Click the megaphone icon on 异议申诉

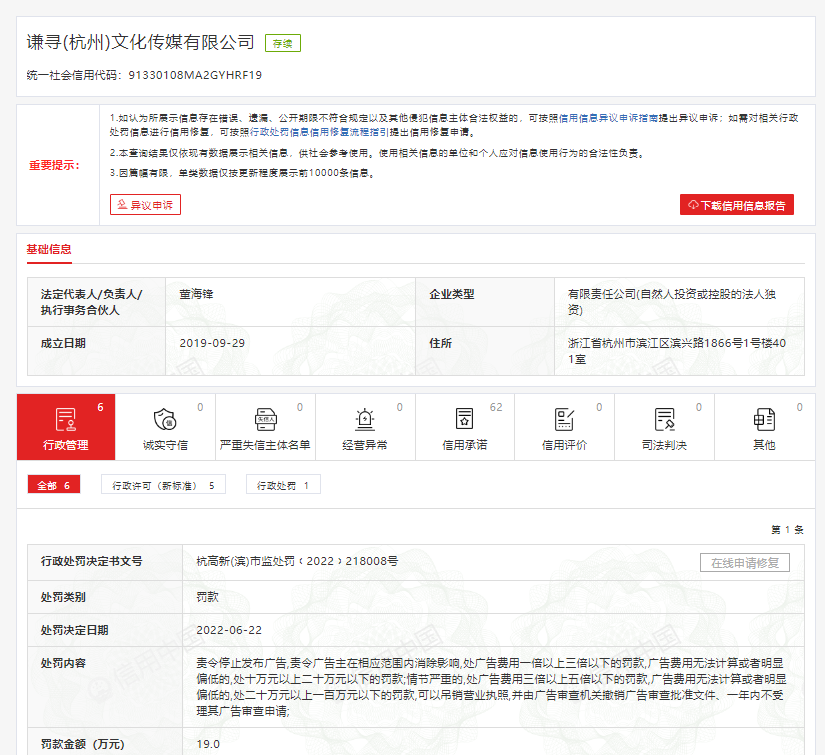pos(119,205)
